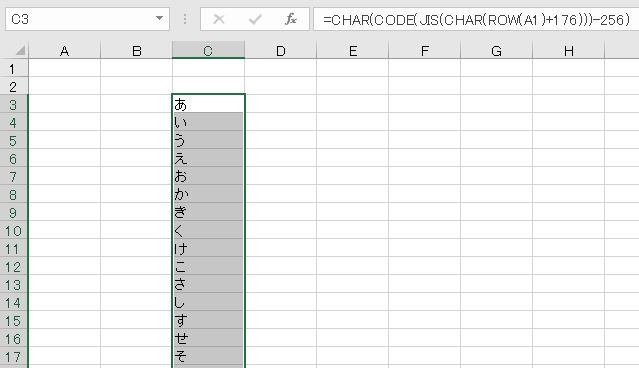Click the cell containing い
The width and height of the screenshot is (639, 368).
(x=208, y=122)
